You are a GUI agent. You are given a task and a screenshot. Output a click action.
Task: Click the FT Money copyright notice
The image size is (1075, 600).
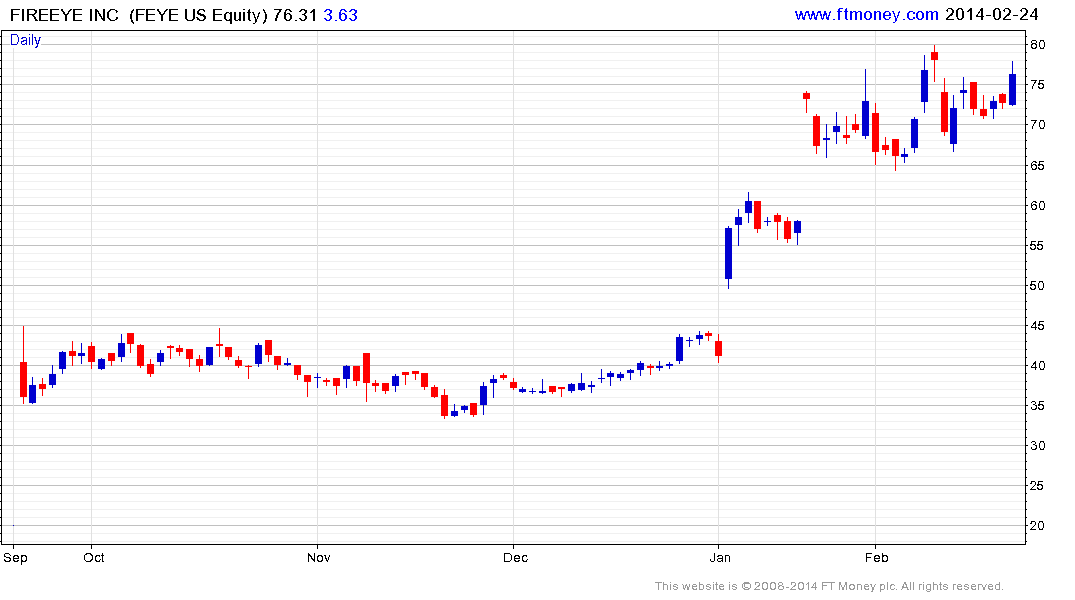click(829, 586)
